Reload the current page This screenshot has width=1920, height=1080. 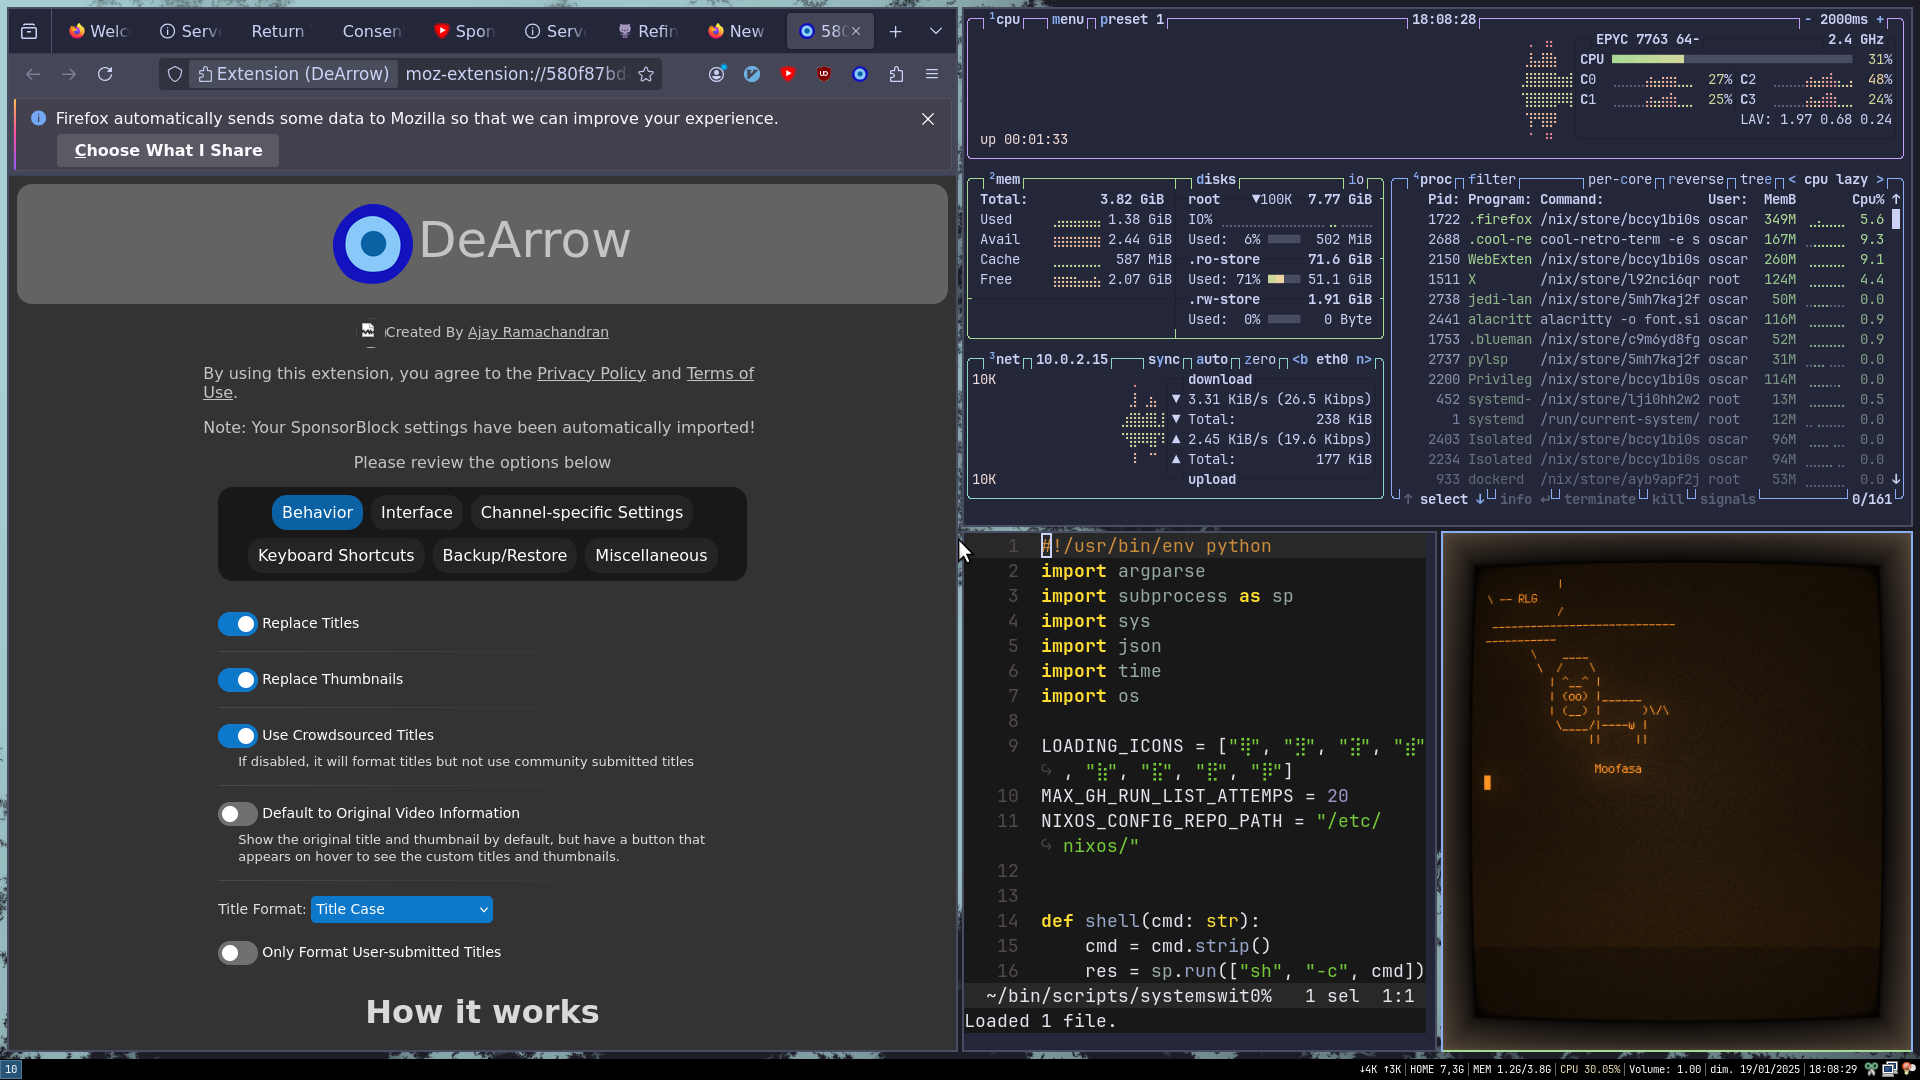coord(105,74)
